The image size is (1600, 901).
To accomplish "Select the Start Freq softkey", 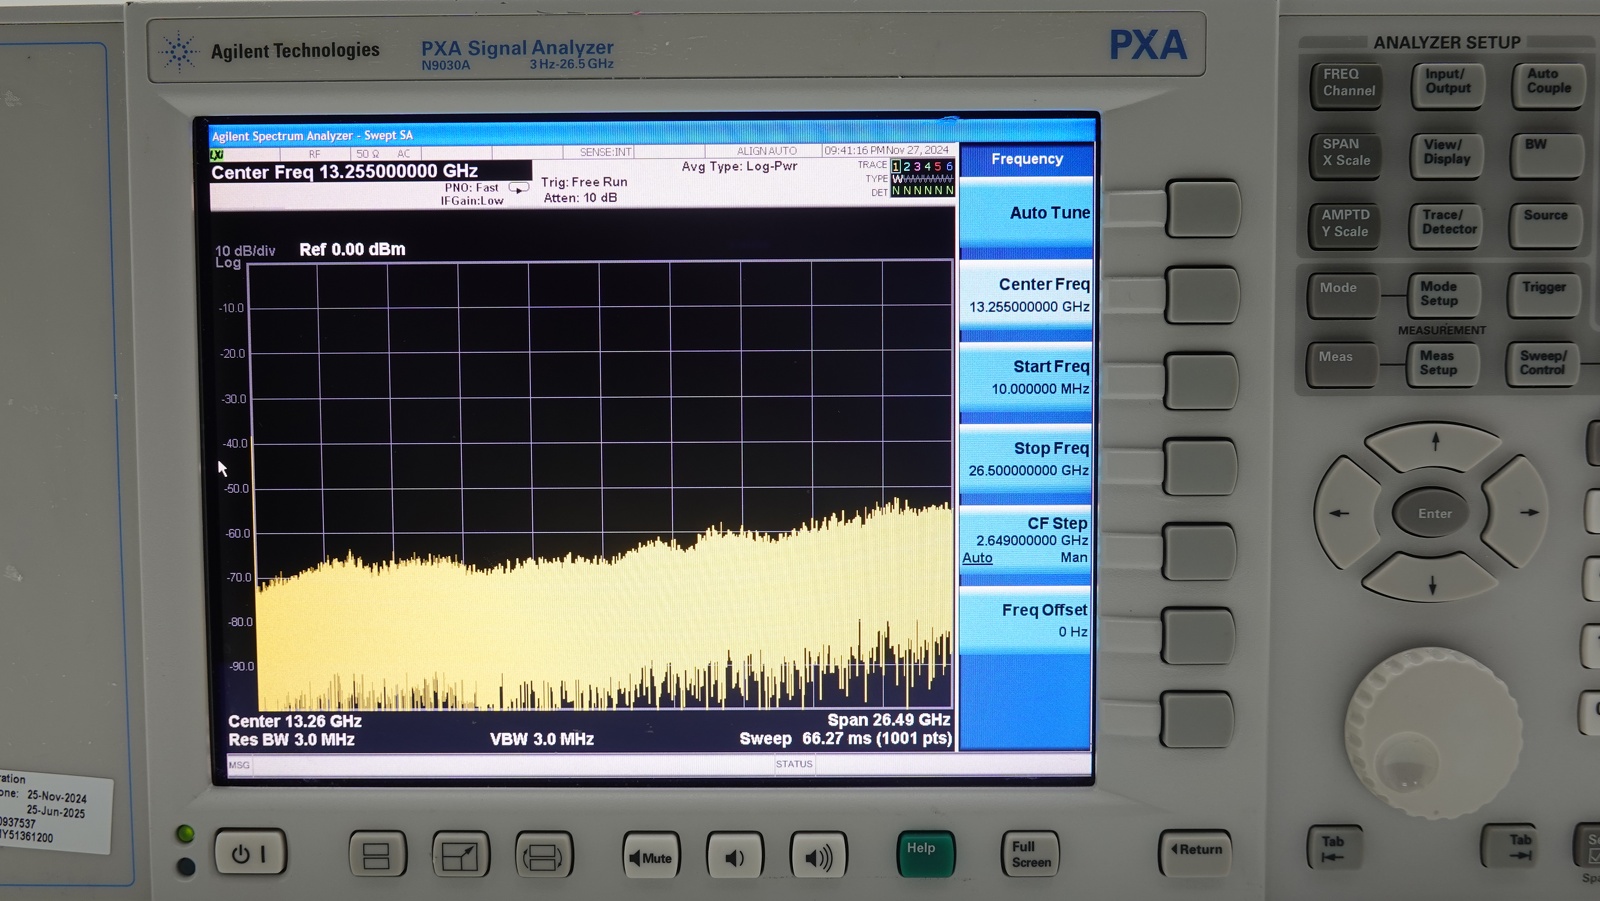I will [1025, 378].
